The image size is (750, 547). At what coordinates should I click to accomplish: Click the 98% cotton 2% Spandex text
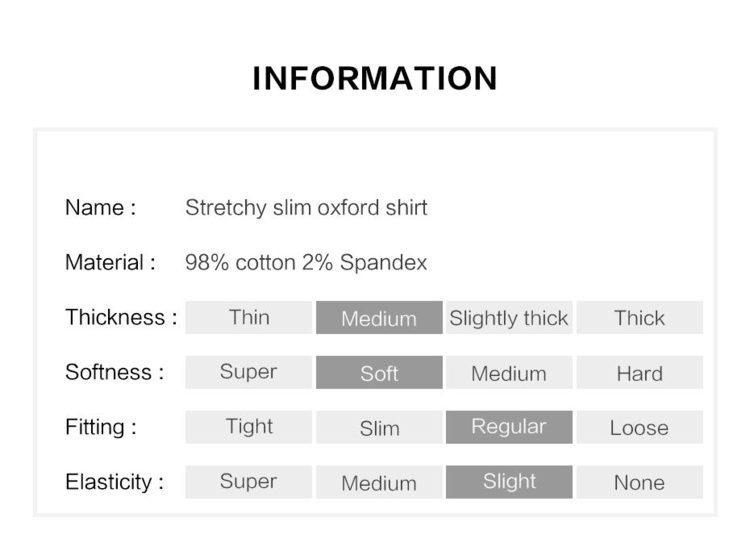click(306, 263)
